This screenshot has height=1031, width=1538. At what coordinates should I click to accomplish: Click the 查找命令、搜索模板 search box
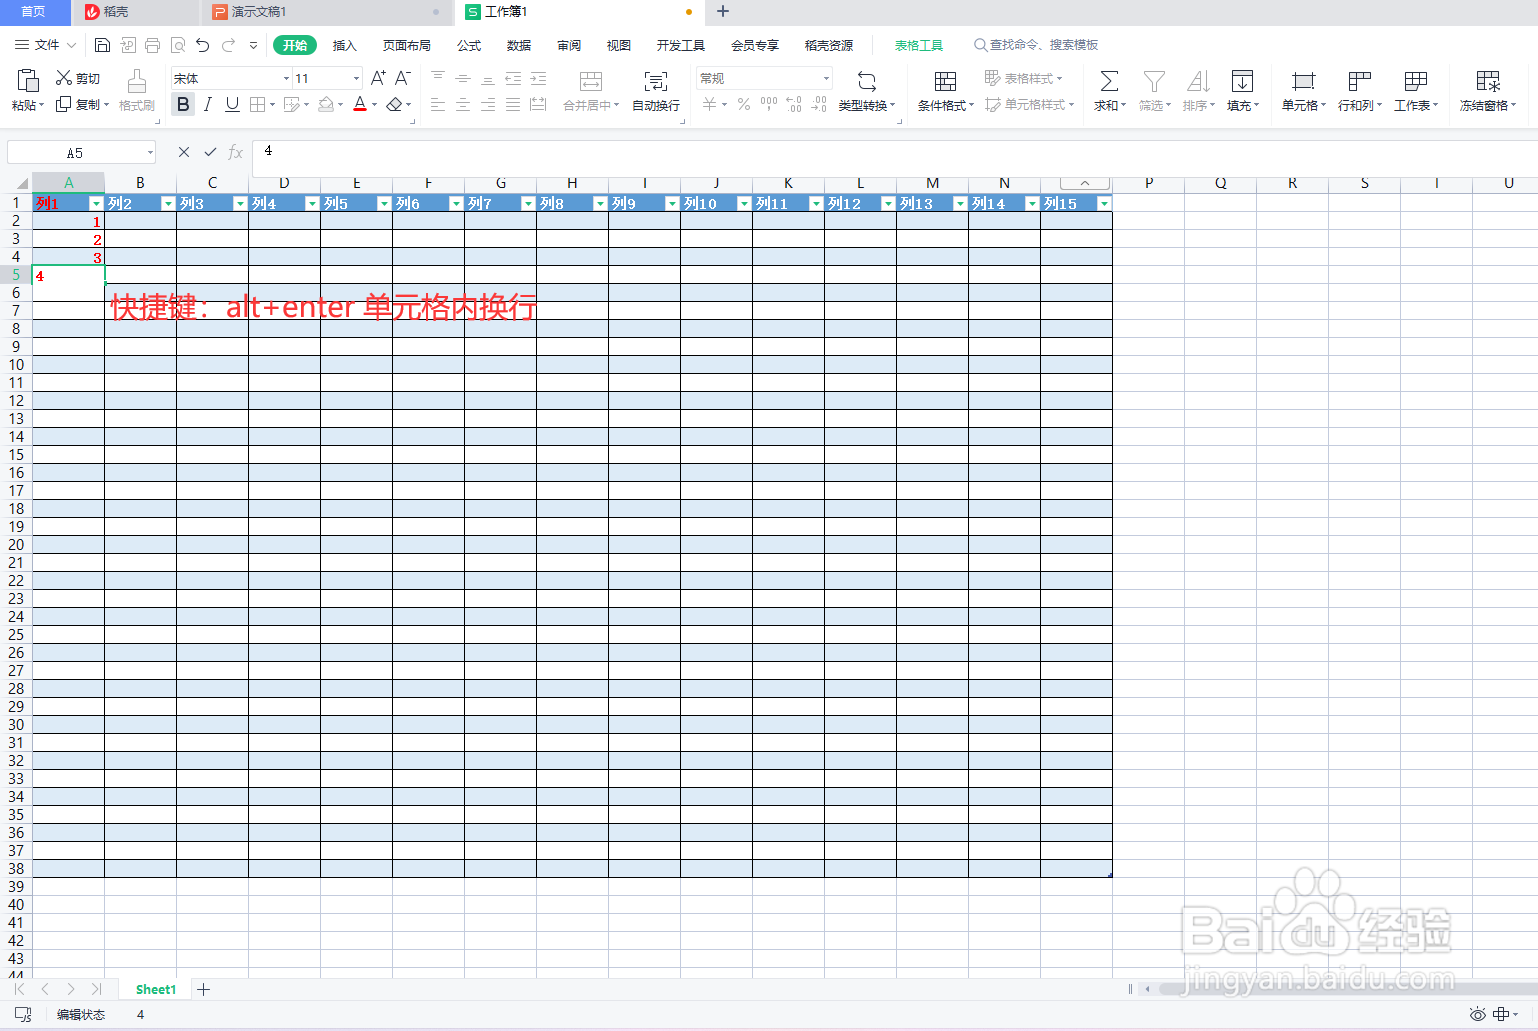pos(1036,45)
